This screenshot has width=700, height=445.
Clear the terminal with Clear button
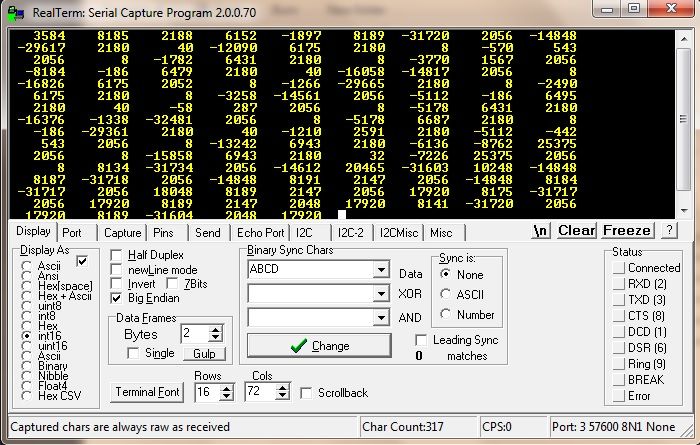[x=576, y=231]
